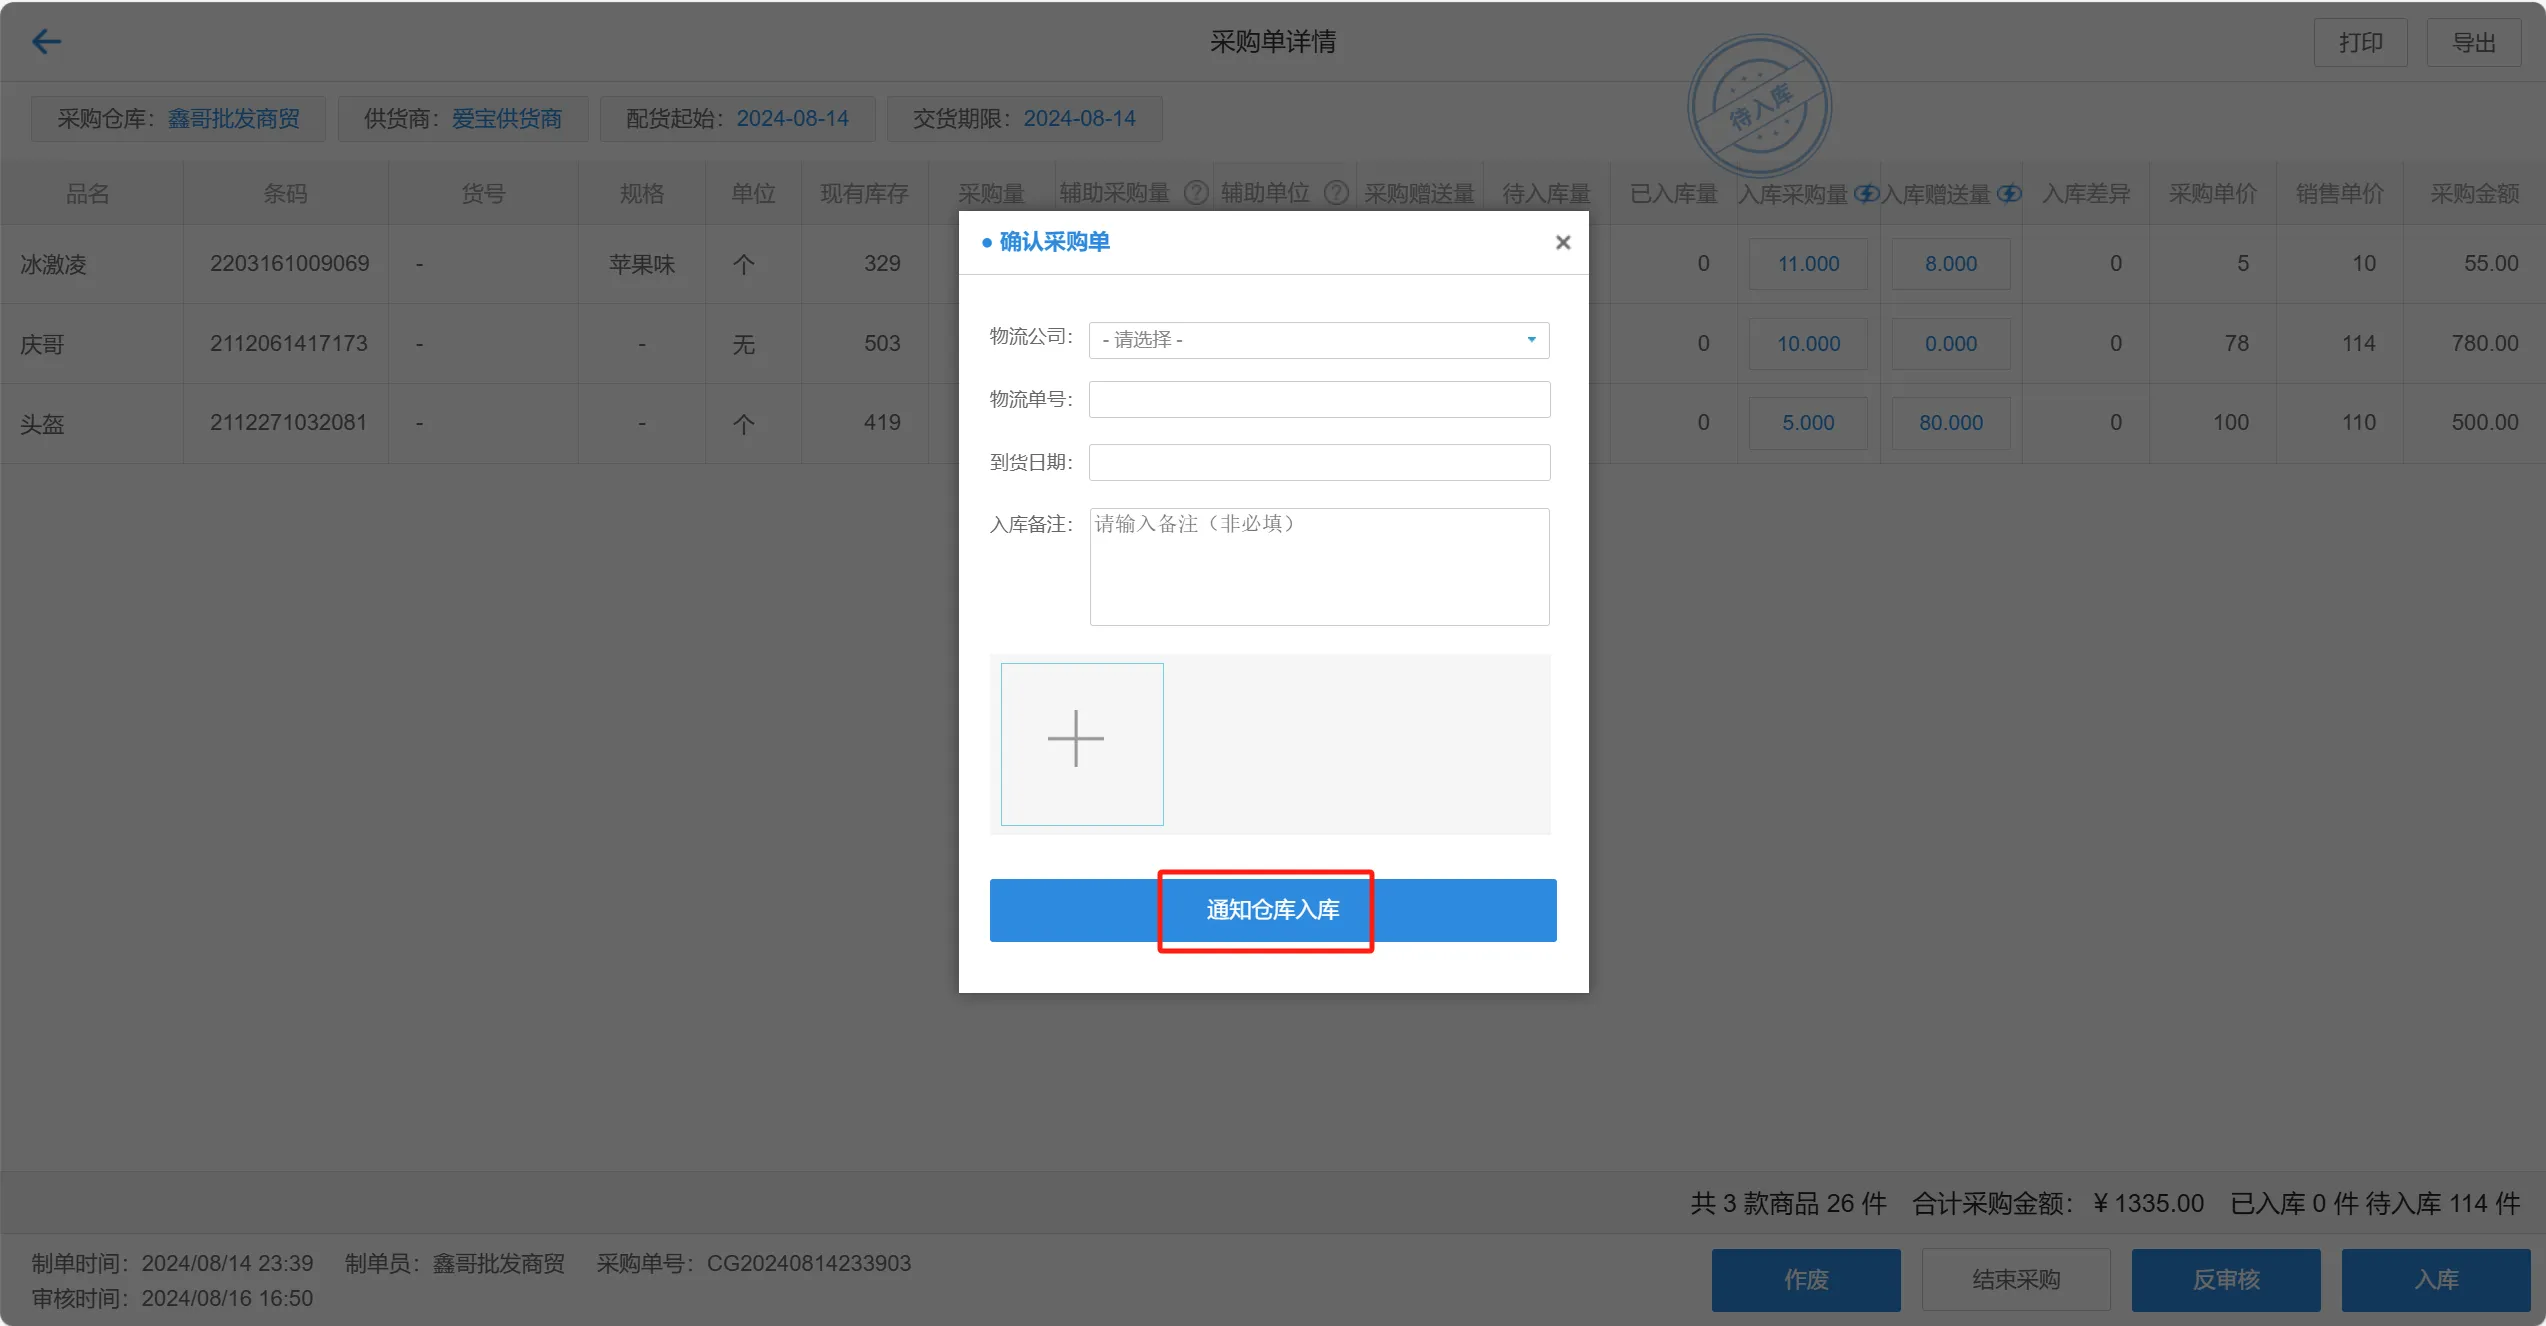This screenshot has width=2546, height=1326.
Task: Open the 到货日期 date field
Action: coord(1318,462)
